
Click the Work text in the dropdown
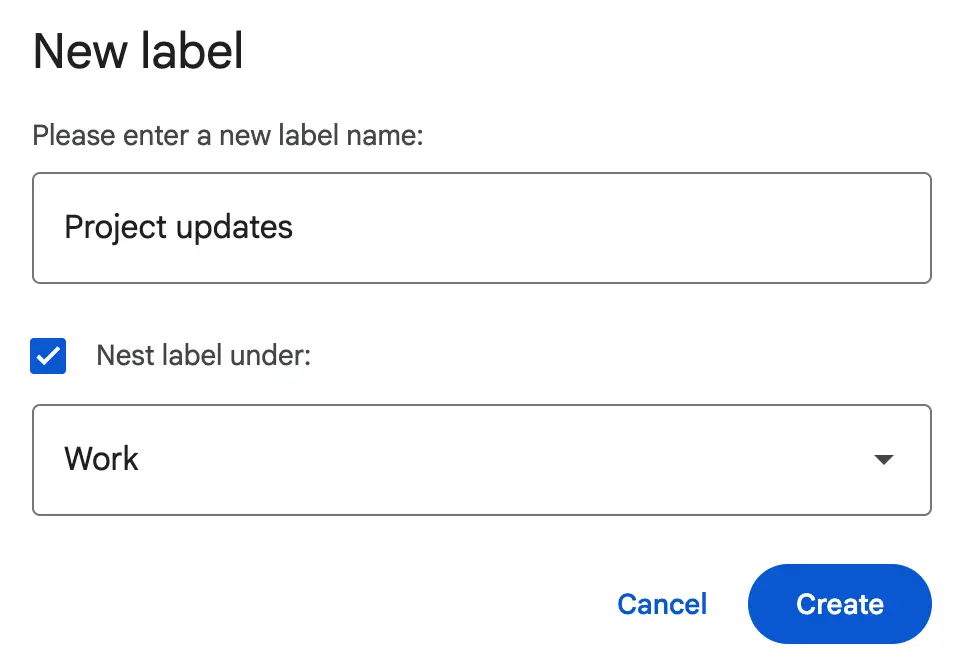click(100, 459)
